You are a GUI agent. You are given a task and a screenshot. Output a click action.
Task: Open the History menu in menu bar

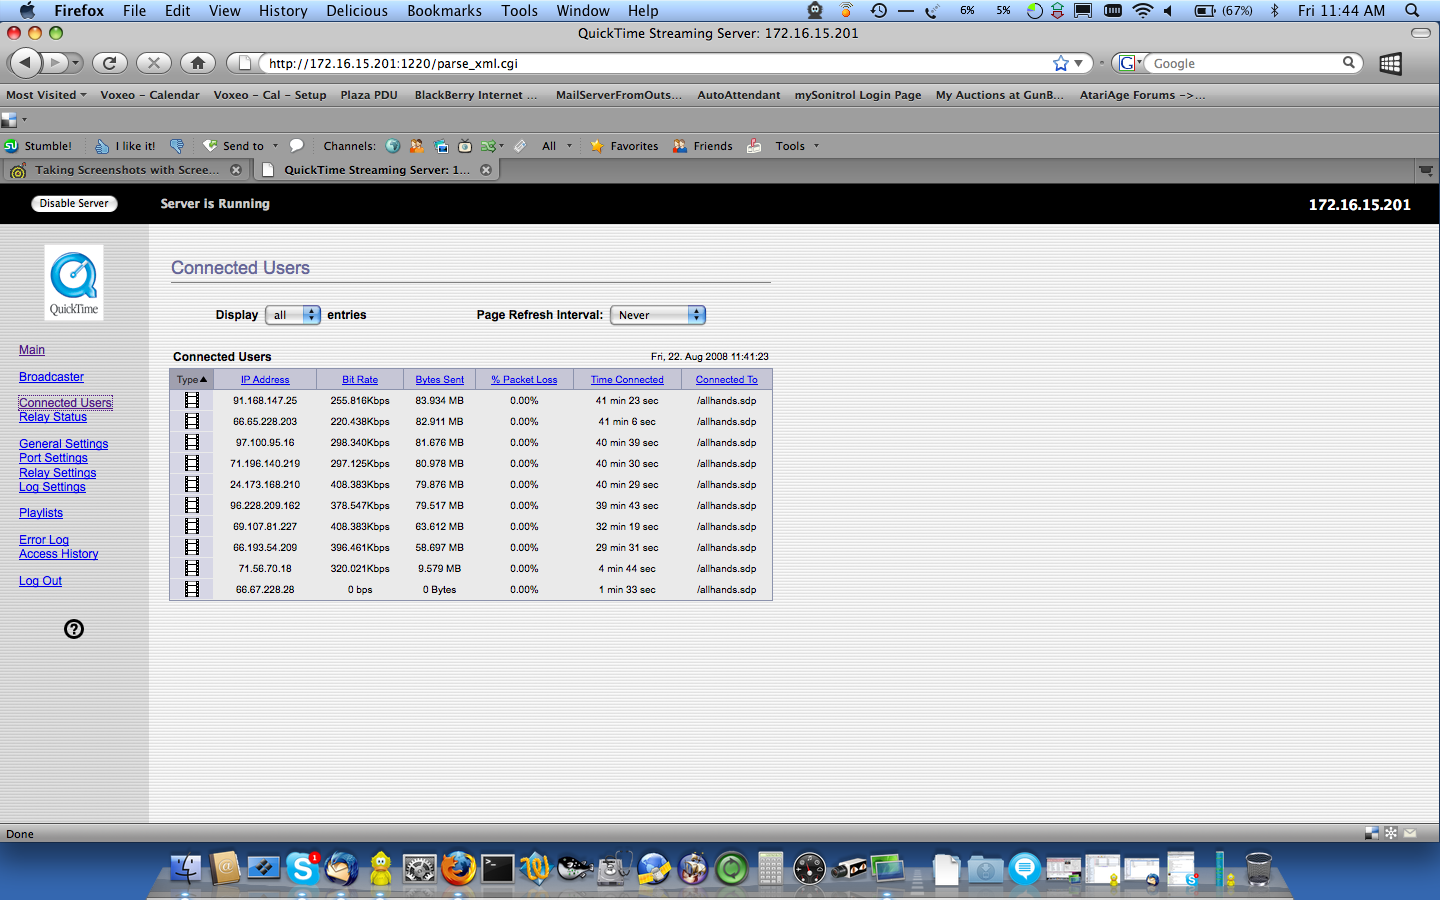coord(283,11)
